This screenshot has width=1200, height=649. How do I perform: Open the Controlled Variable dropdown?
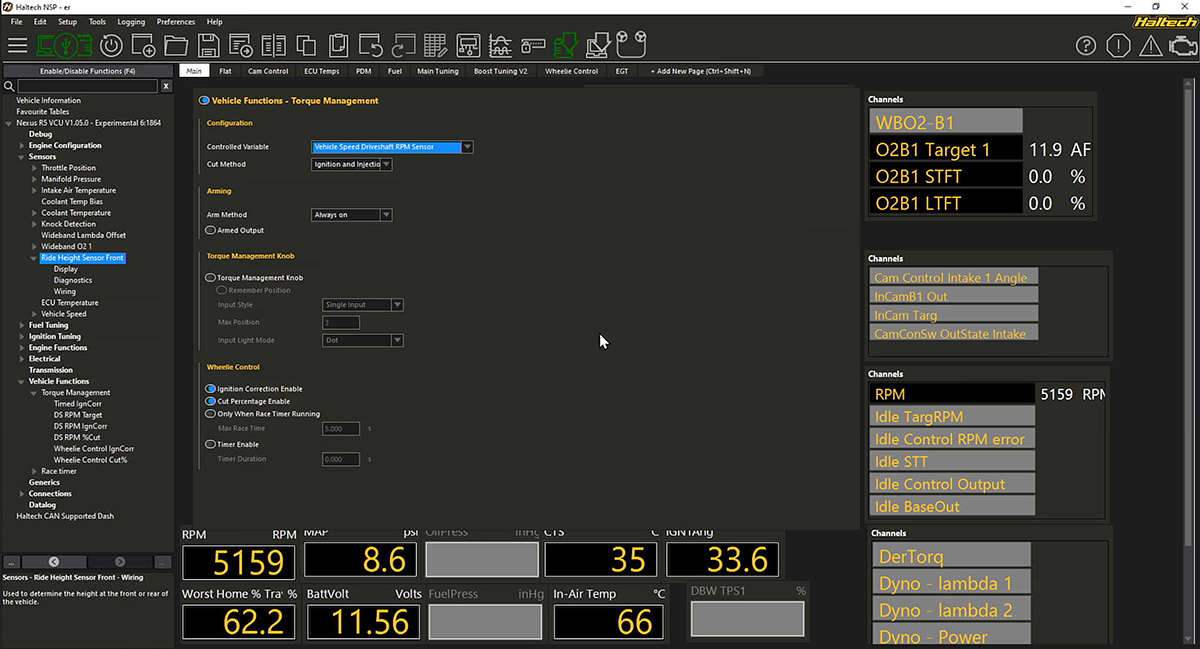392,147
